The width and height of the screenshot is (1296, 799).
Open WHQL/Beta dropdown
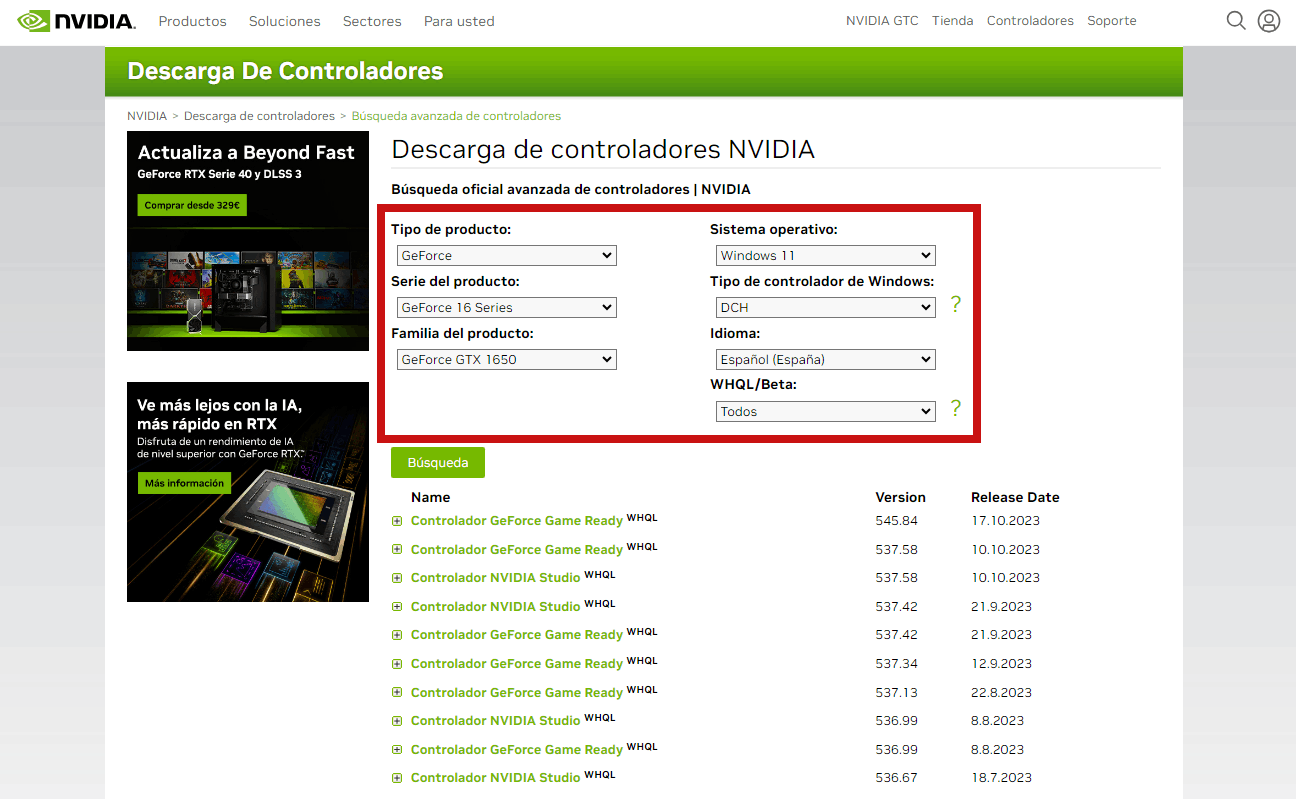(x=825, y=411)
